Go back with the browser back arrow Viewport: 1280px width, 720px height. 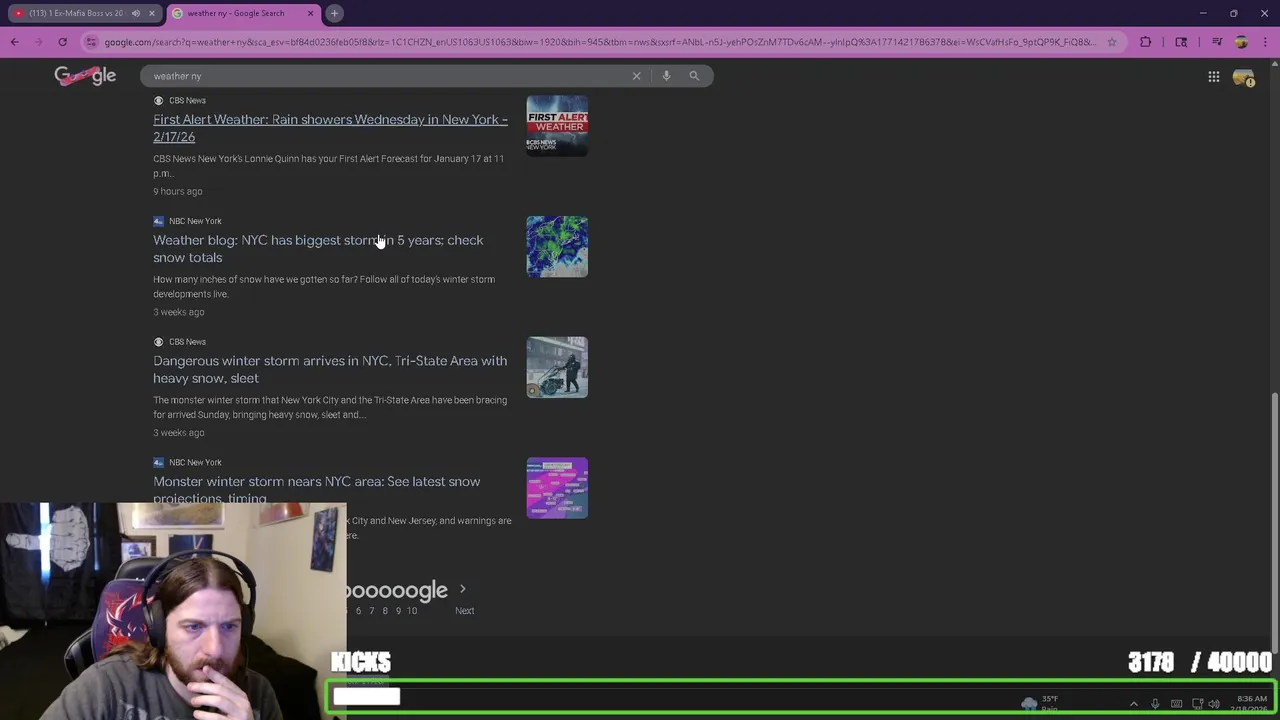point(14,42)
